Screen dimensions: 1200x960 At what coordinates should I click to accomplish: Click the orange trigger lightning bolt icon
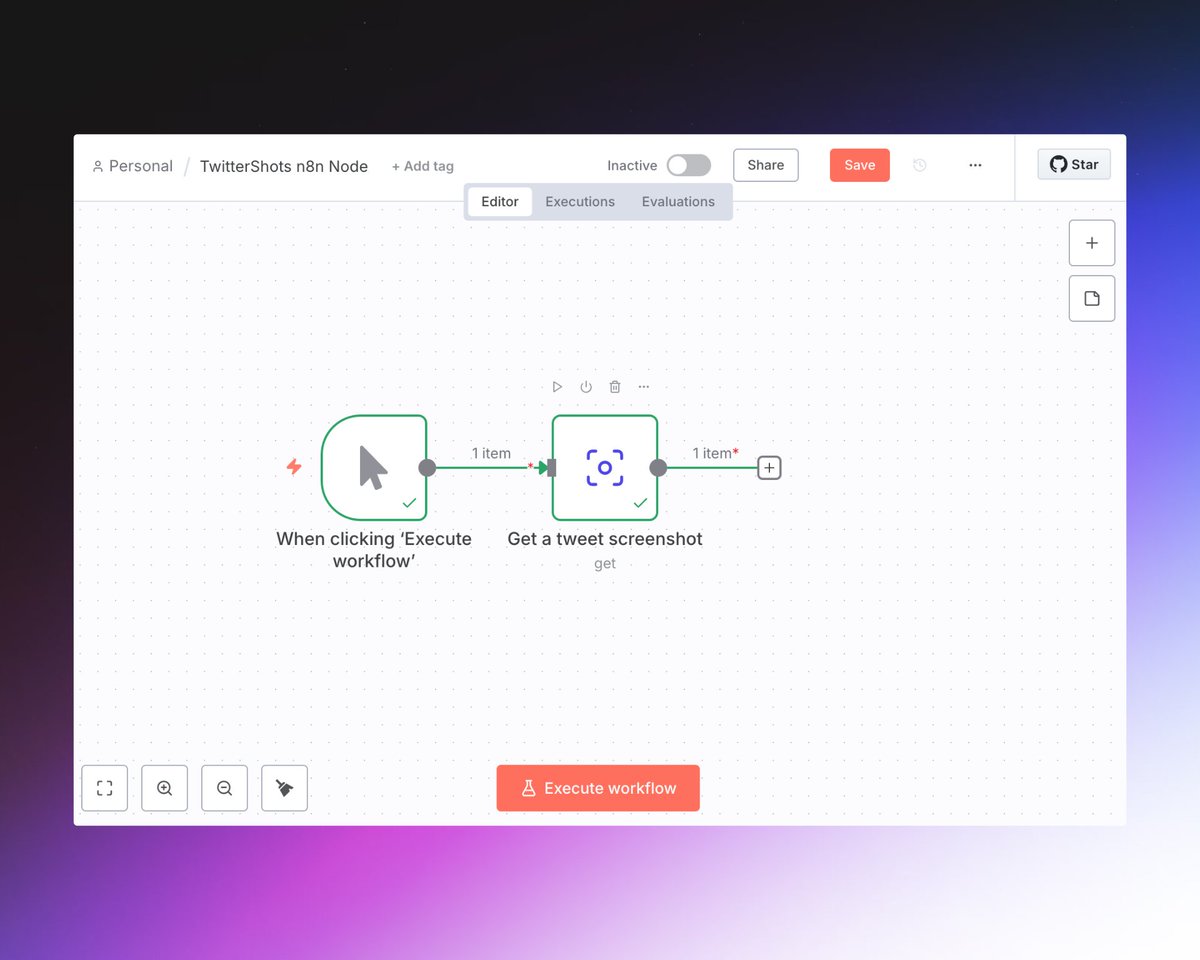(x=294, y=467)
